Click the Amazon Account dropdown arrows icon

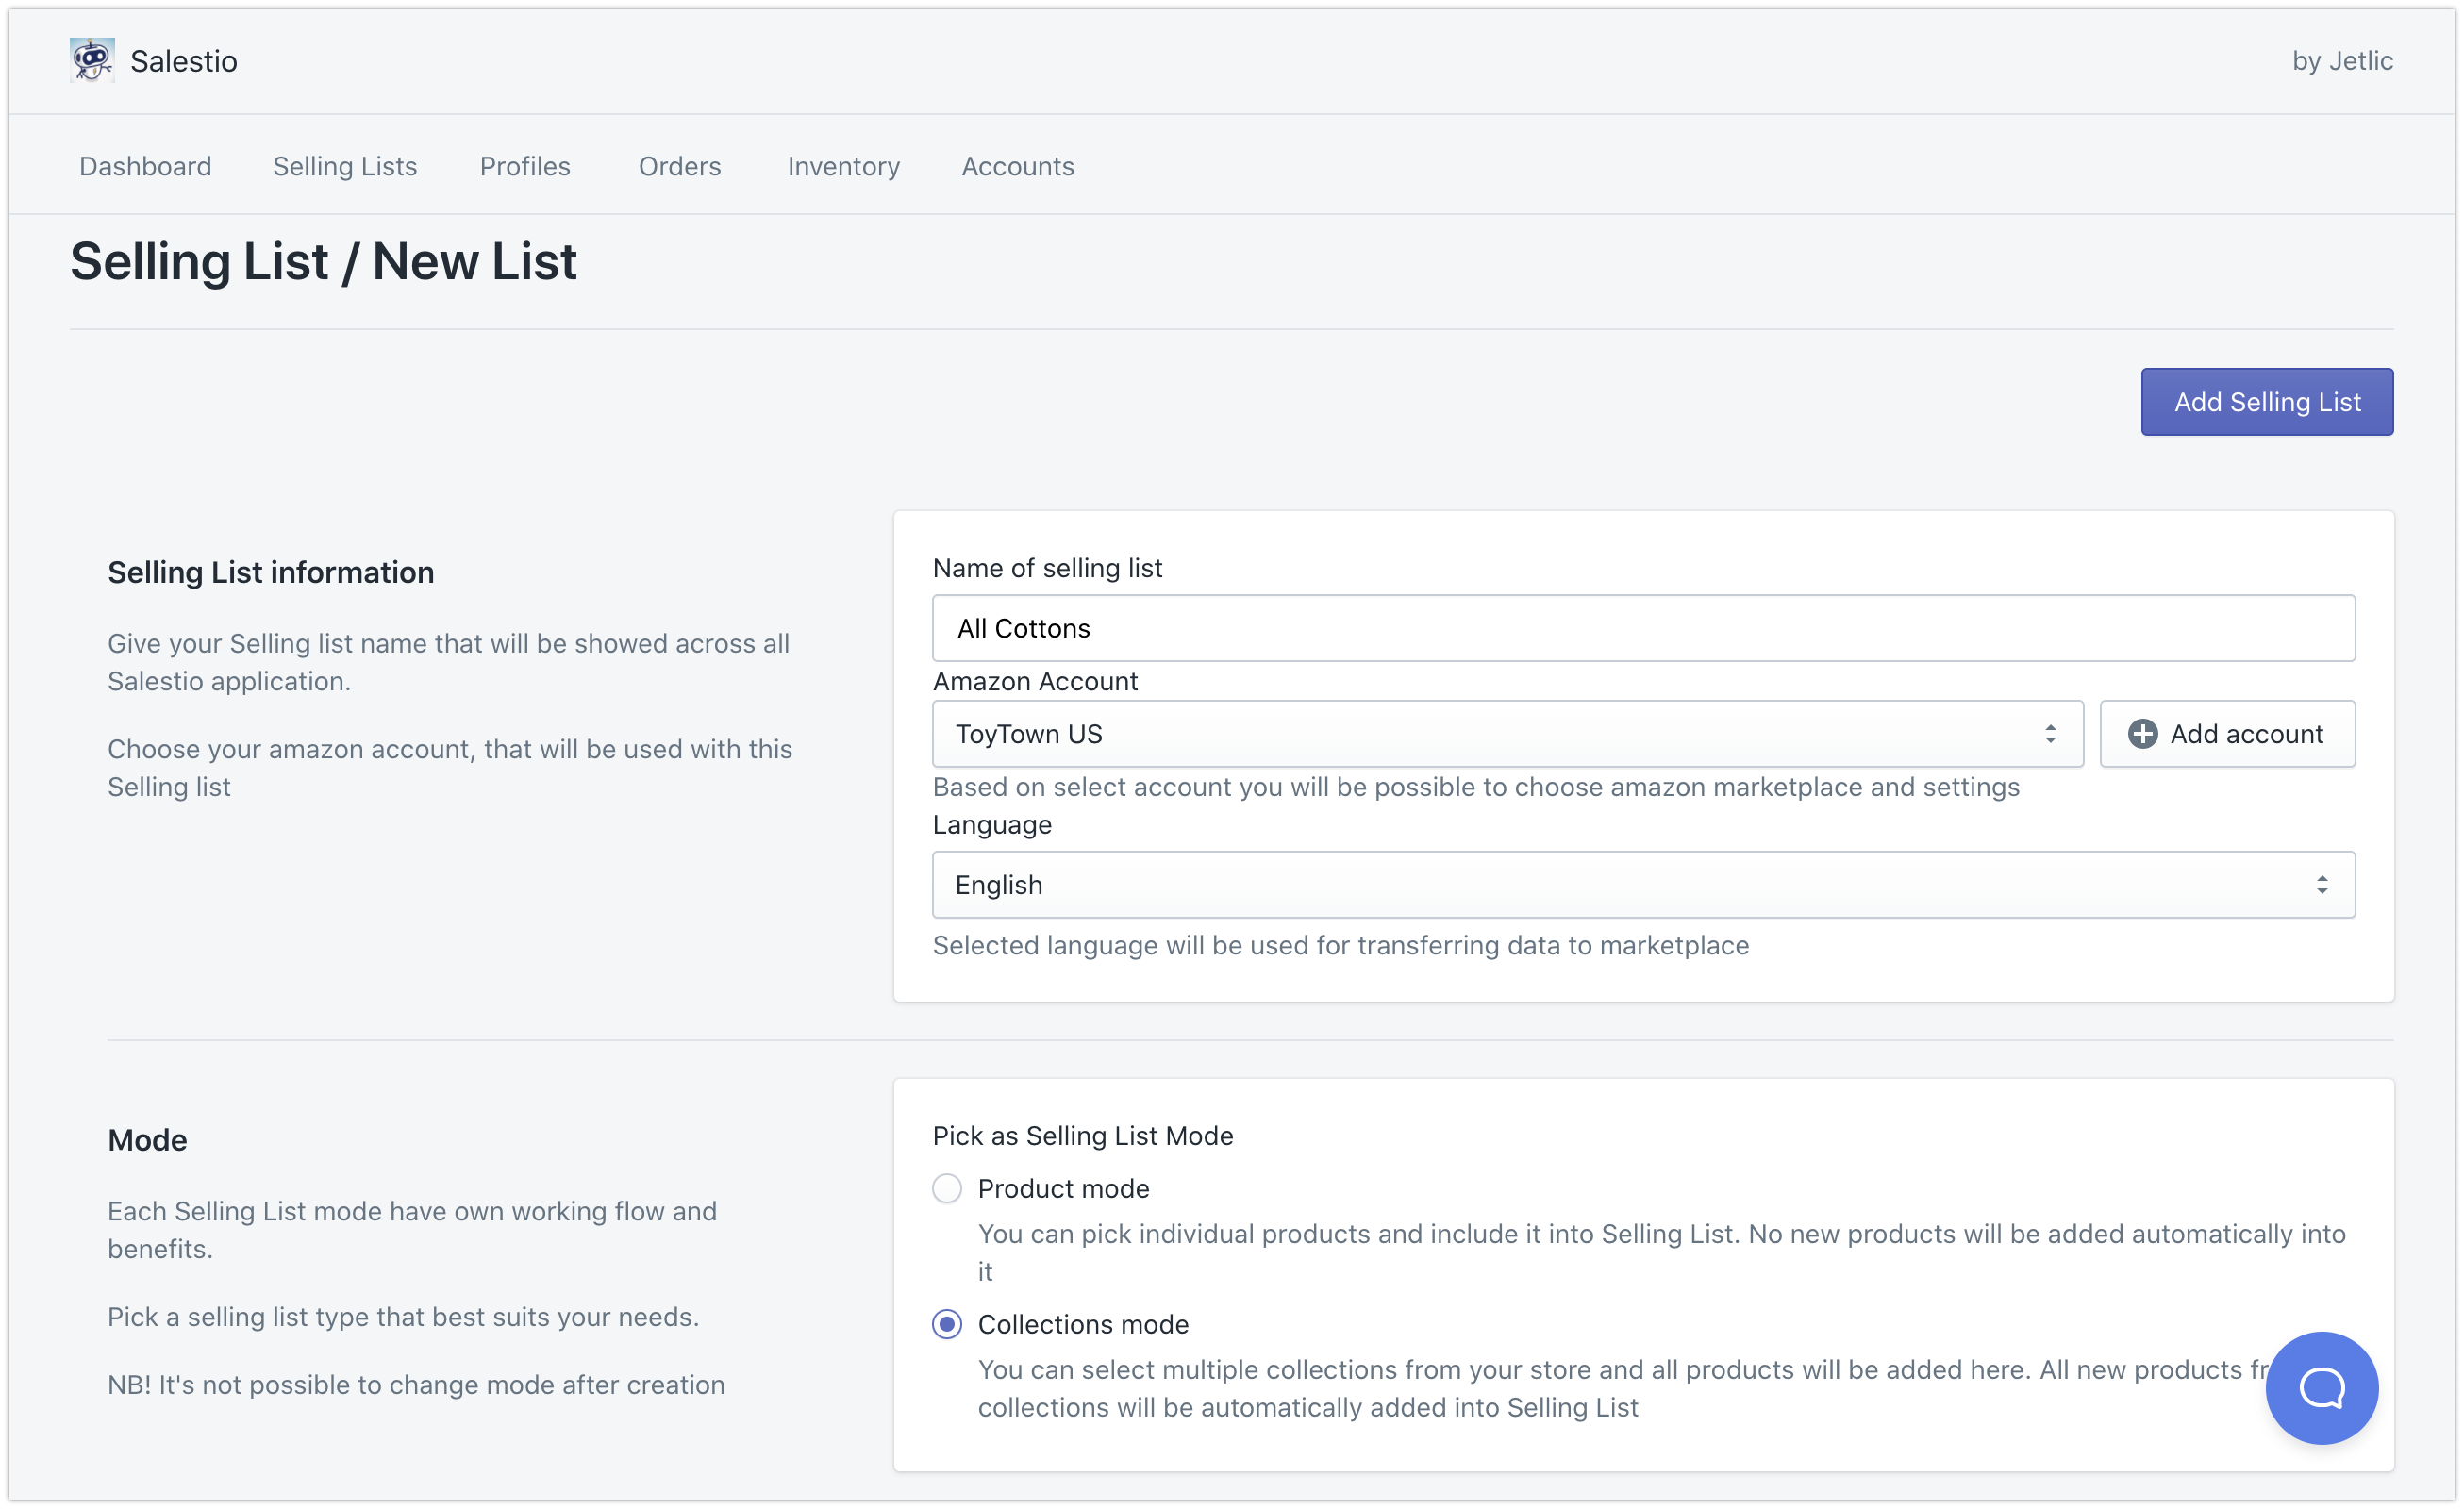2050,734
